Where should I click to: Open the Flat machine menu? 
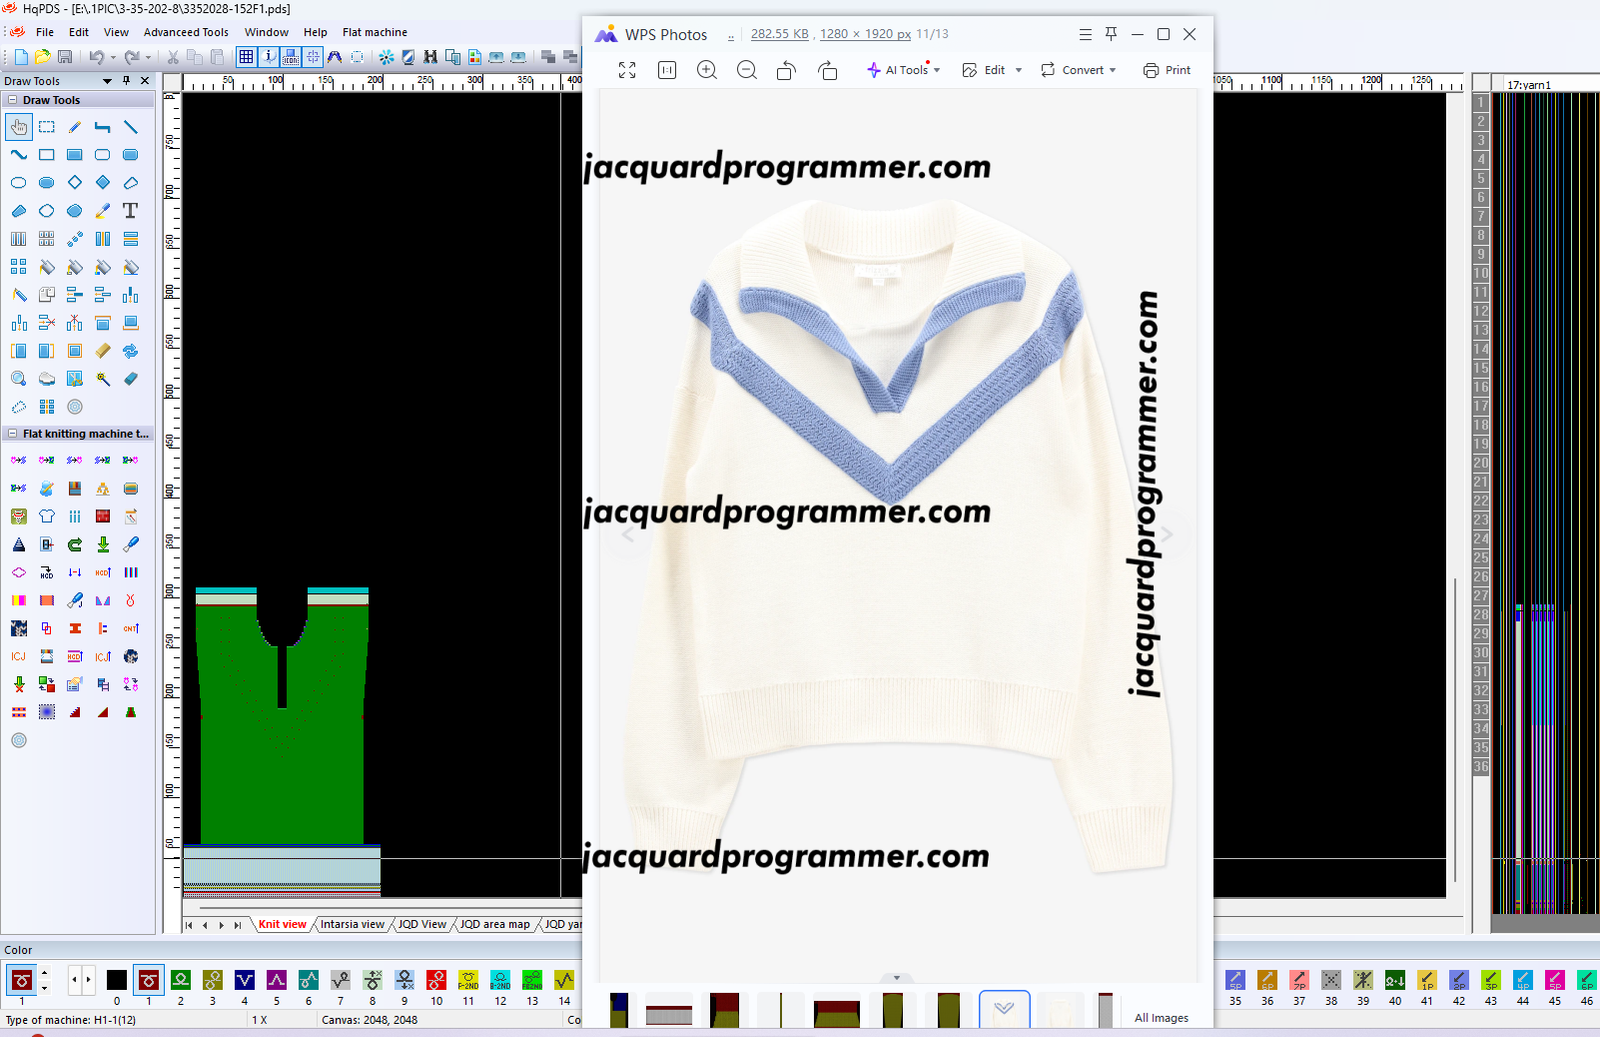click(x=374, y=32)
